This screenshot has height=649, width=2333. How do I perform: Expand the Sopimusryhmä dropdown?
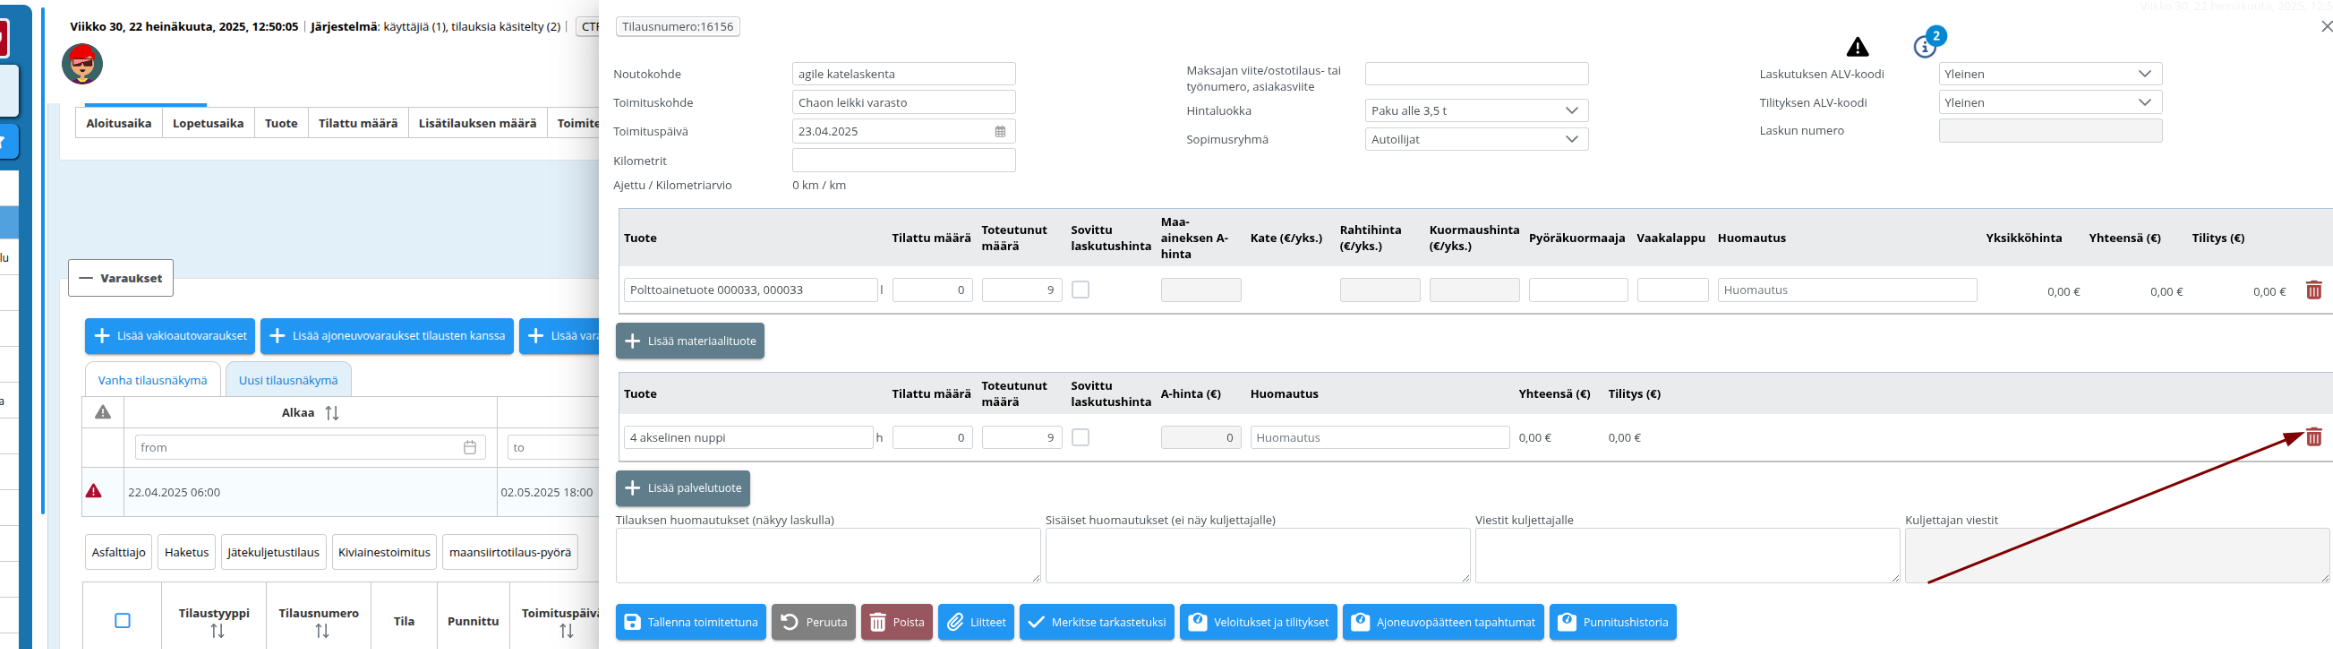tap(1475, 140)
